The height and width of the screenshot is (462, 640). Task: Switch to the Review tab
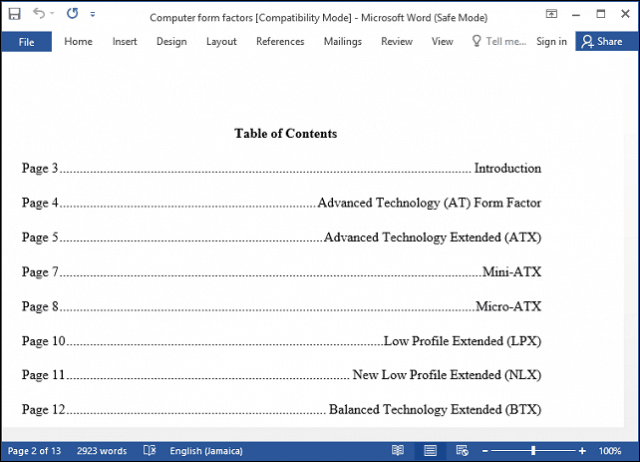[397, 42]
